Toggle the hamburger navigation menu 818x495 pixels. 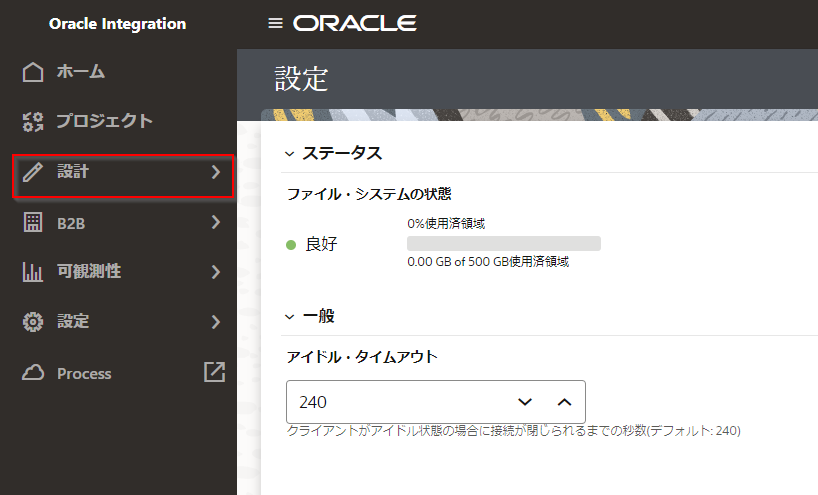(276, 23)
